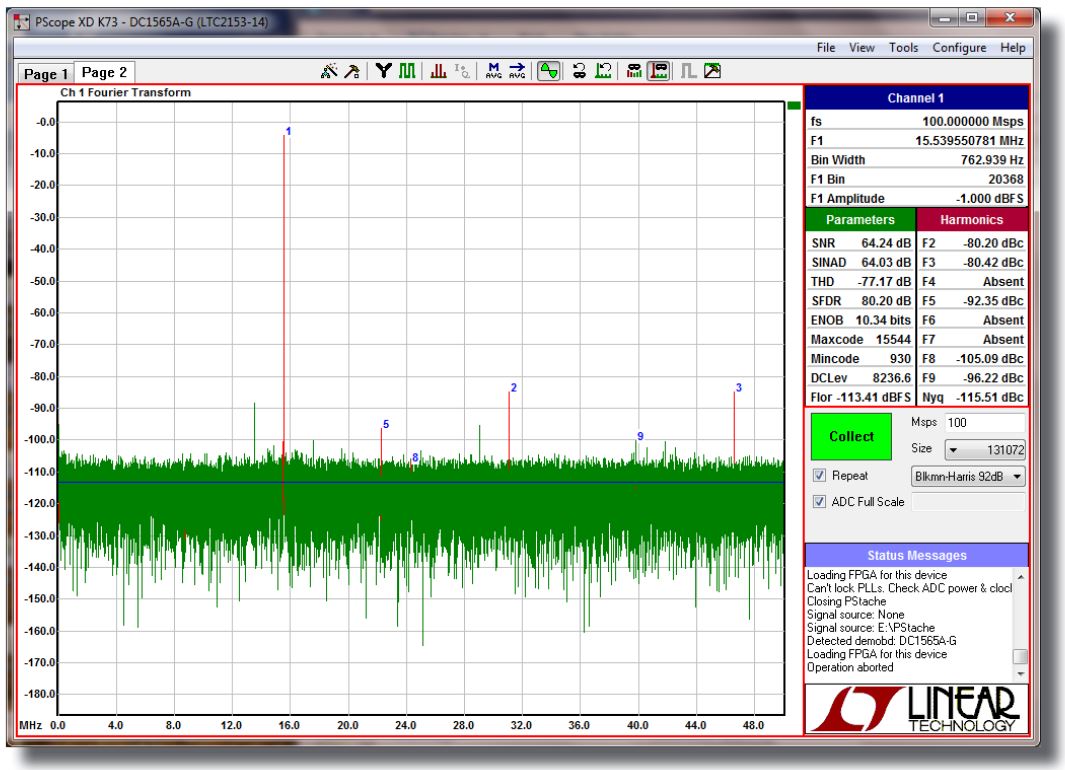The image size is (1065, 770).
Task: Toggle the Repeat checkbox
Action: (x=820, y=475)
